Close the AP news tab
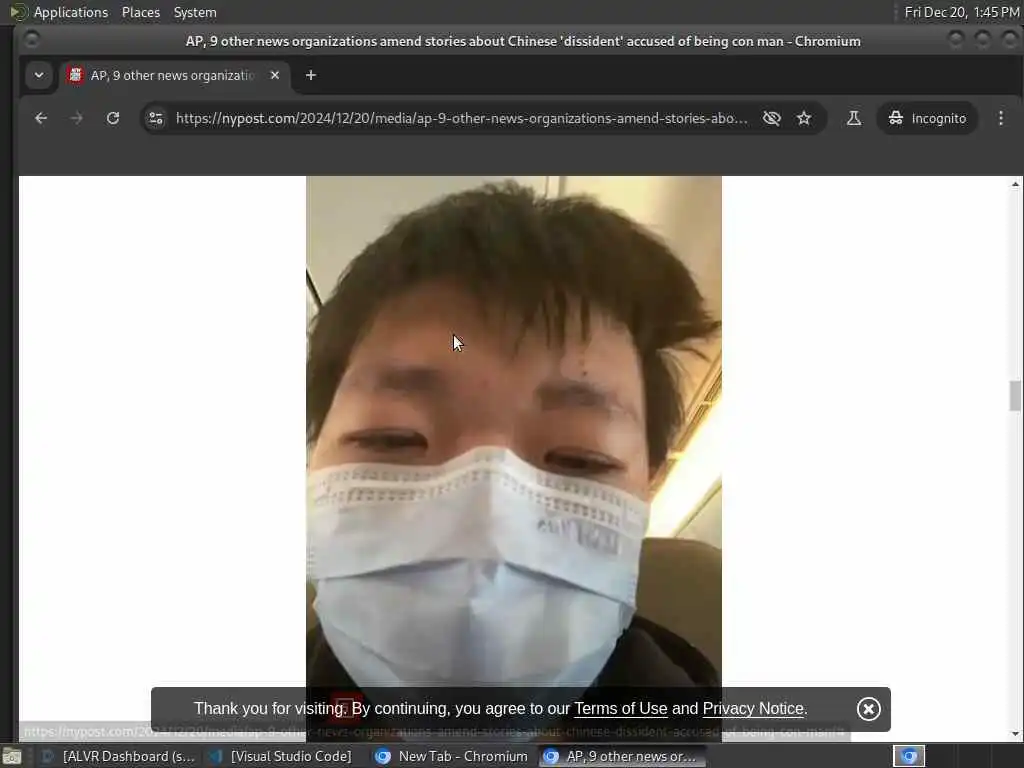The image size is (1024, 768). point(275,75)
